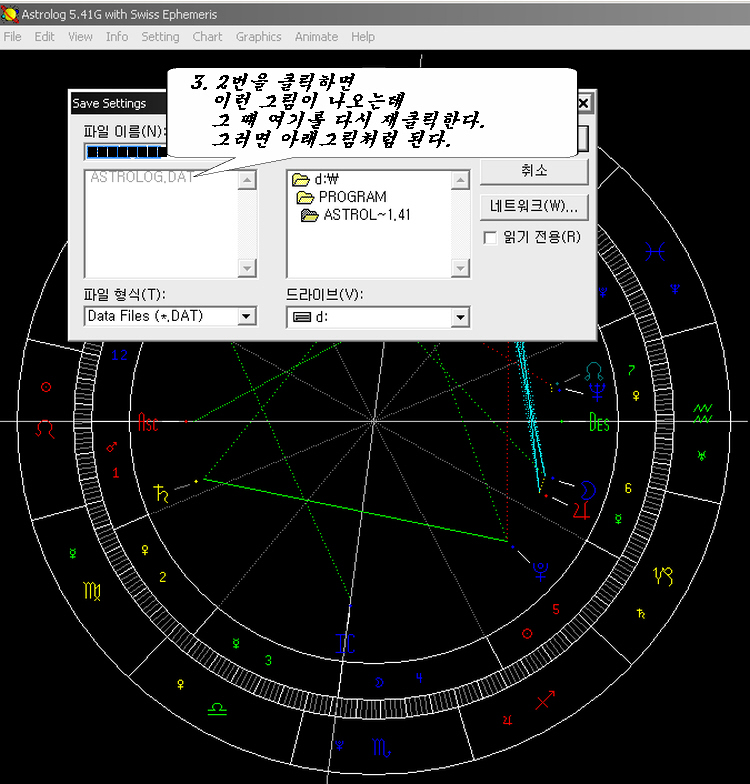
Task: Select the PROGRAM folder
Action: point(342,197)
